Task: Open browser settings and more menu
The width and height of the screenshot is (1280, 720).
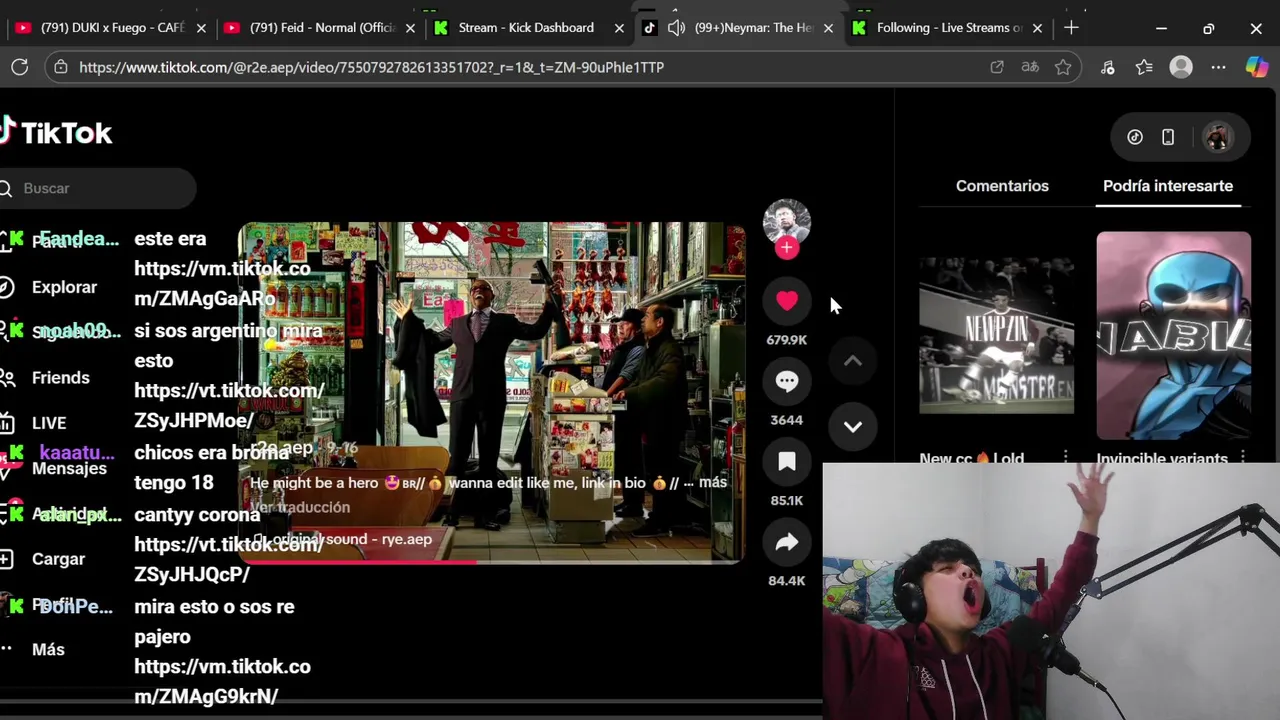Action: [x=1218, y=67]
